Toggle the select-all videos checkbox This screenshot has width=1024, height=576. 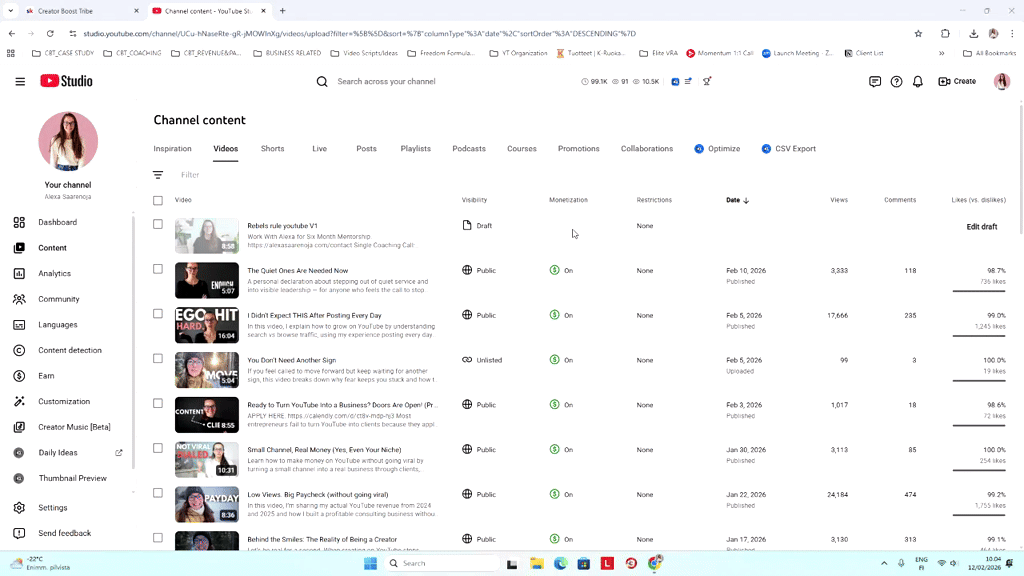[x=158, y=200]
